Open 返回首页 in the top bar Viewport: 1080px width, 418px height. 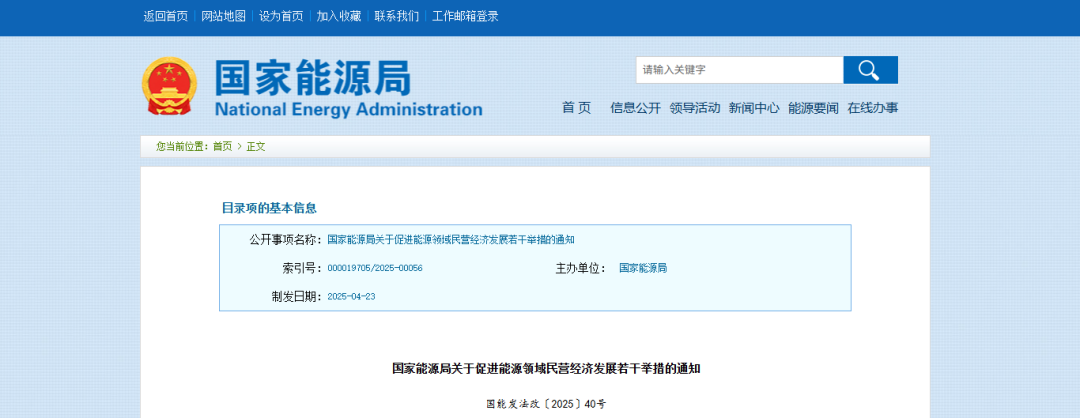click(x=165, y=16)
